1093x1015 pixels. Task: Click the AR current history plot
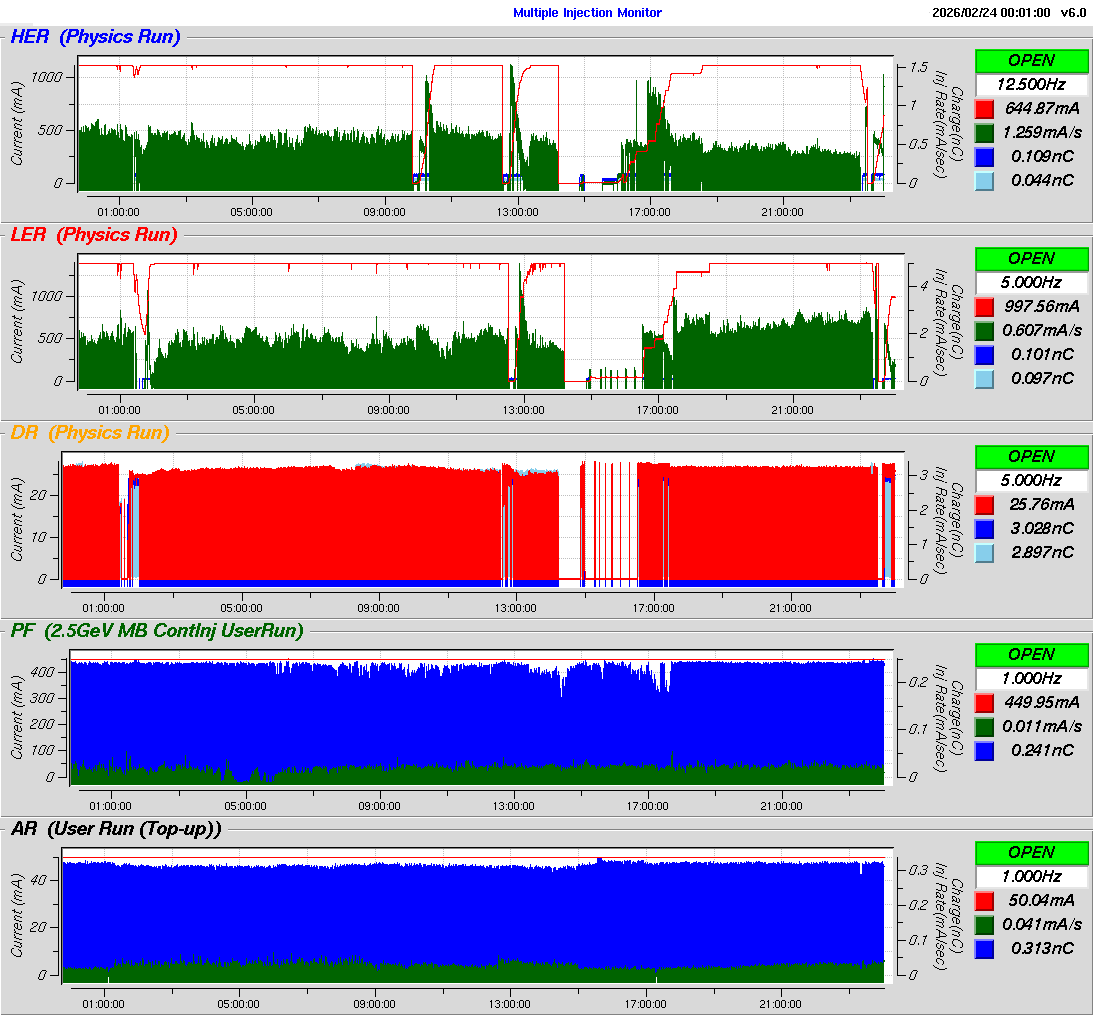point(477,915)
